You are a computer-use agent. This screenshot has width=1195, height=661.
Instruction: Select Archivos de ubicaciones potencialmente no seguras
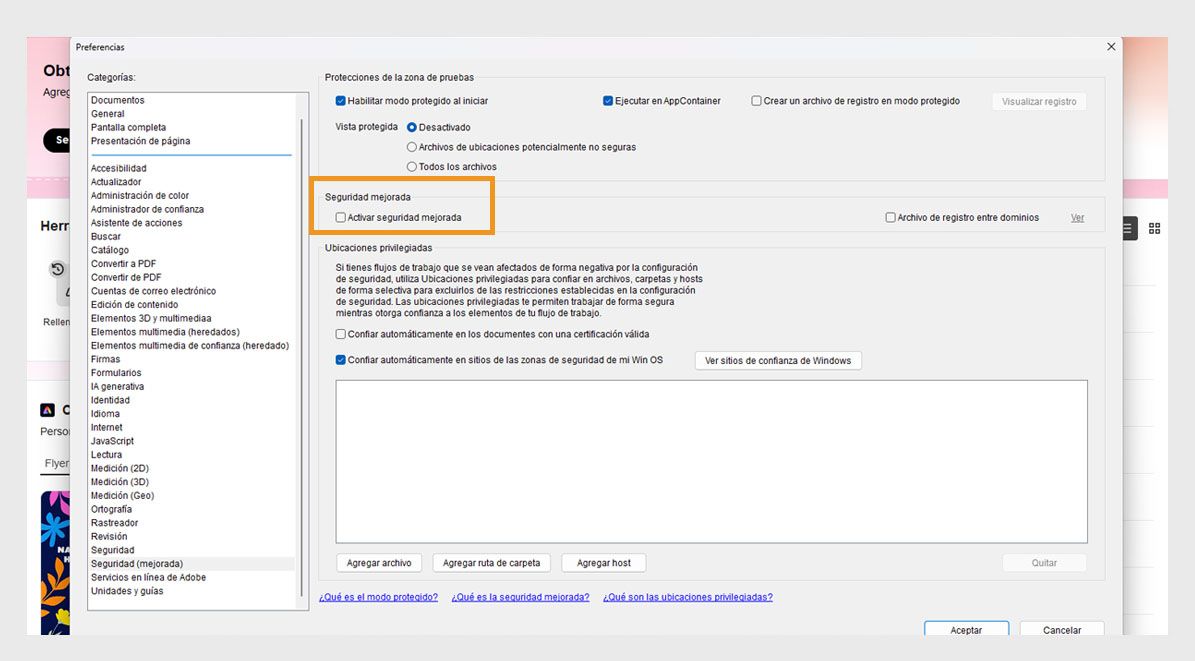pos(412,147)
